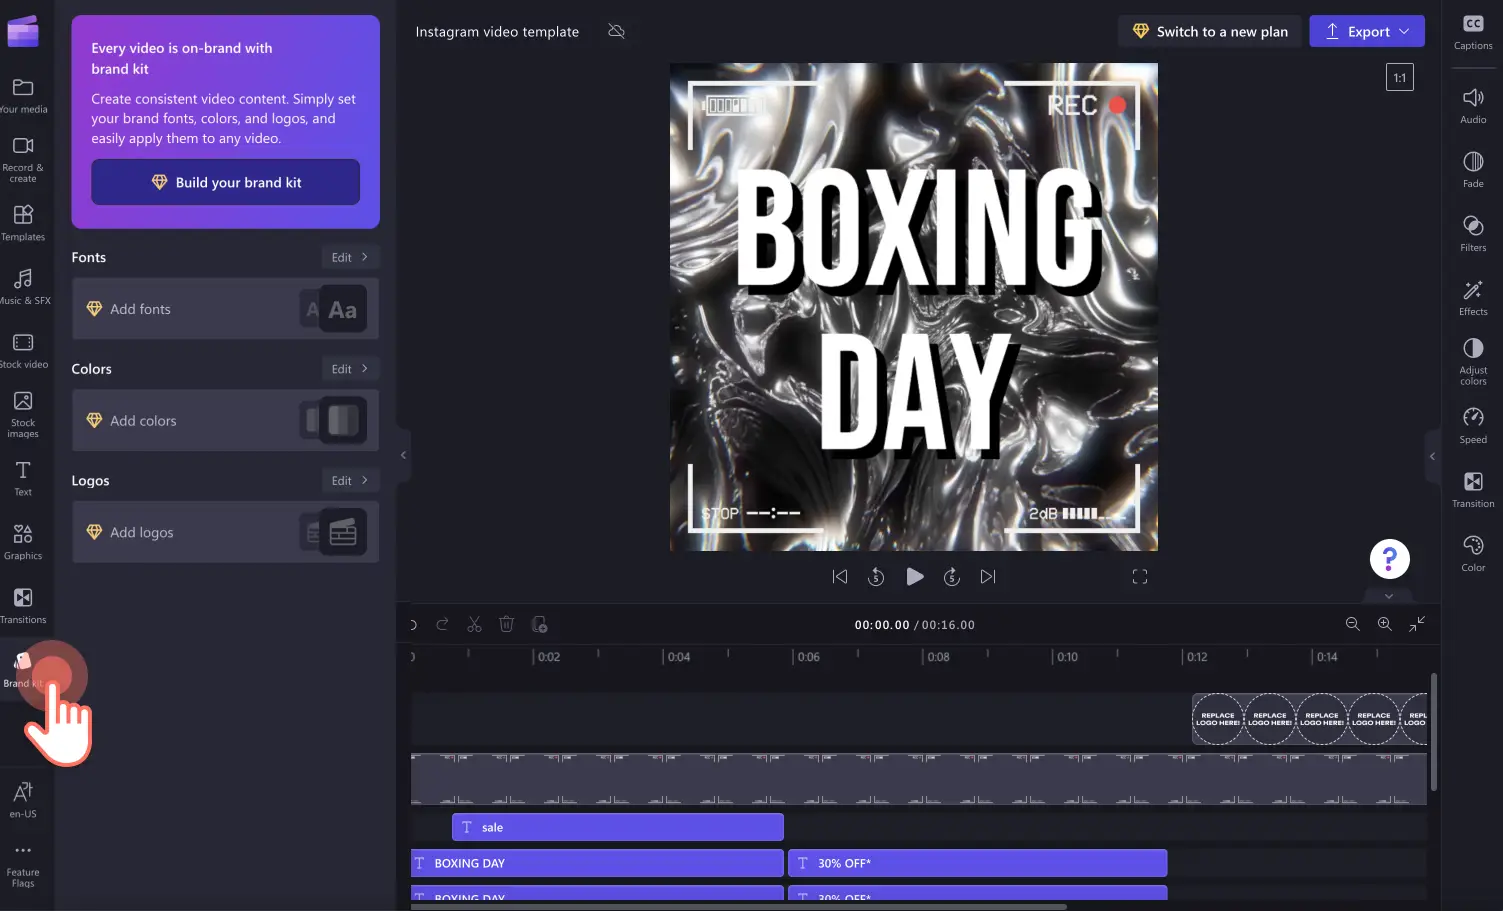
Task: Rewind five seconds
Action: (x=876, y=577)
